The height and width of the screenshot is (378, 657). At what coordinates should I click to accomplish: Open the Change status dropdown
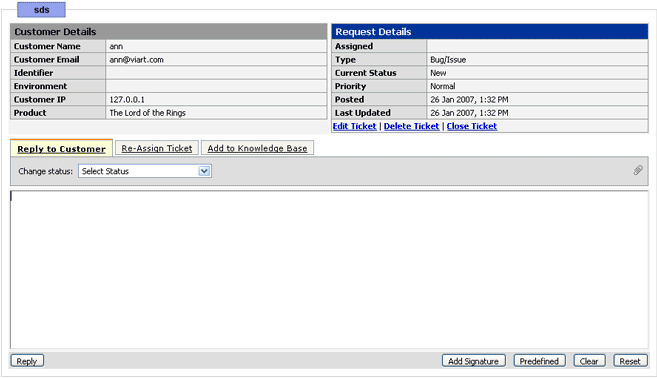(145, 171)
